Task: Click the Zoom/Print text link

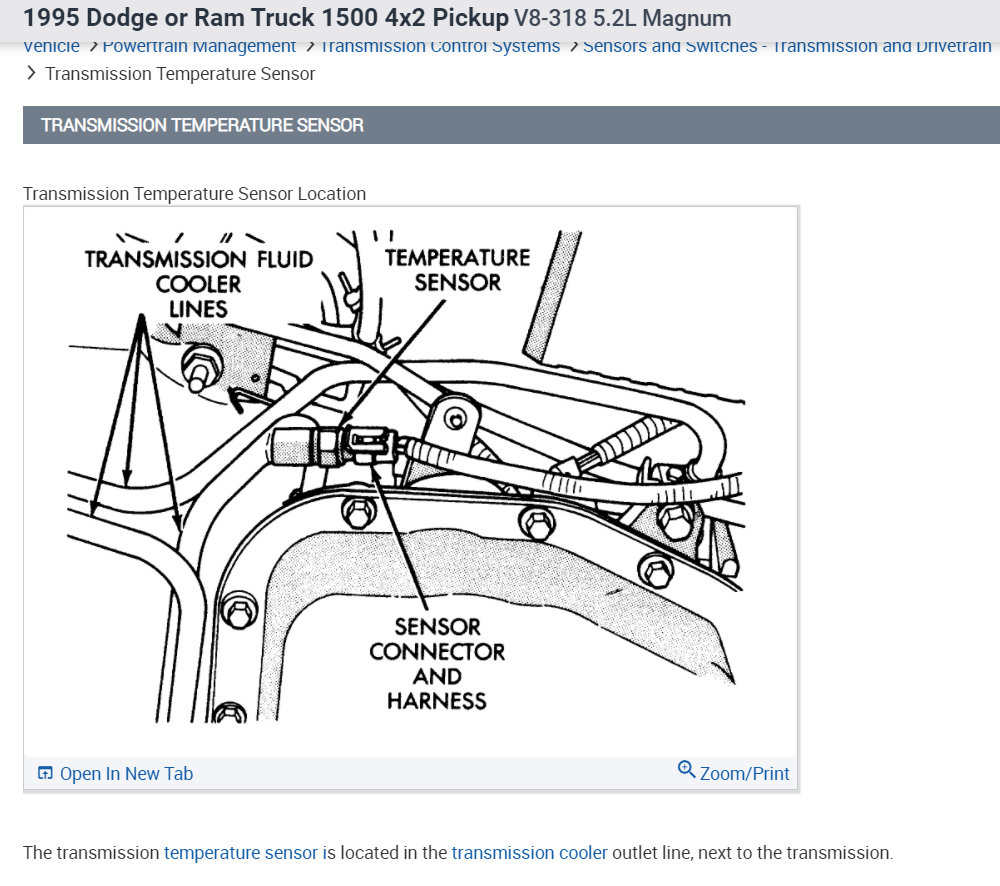Action: (x=744, y=774)
